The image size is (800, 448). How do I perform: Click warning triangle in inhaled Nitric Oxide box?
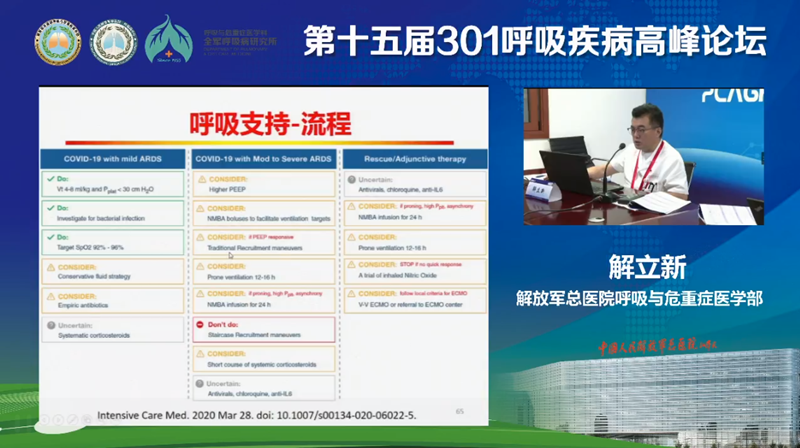(x=352, y=265)
